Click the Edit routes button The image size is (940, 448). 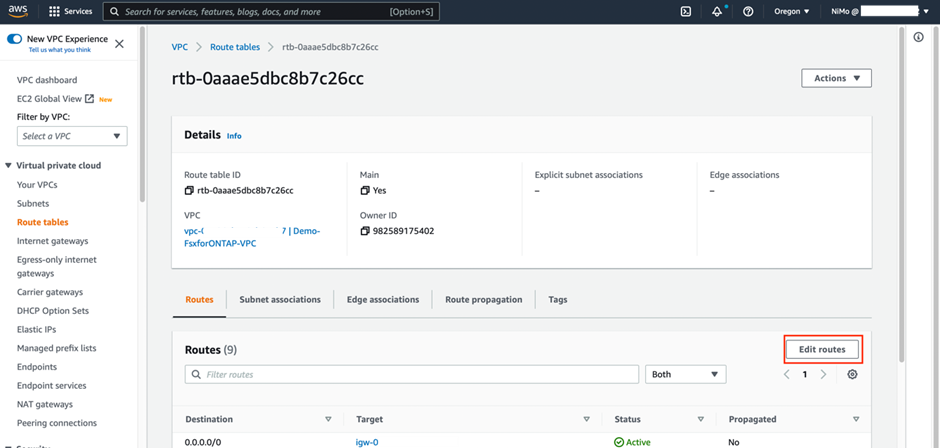coord(822,349)
